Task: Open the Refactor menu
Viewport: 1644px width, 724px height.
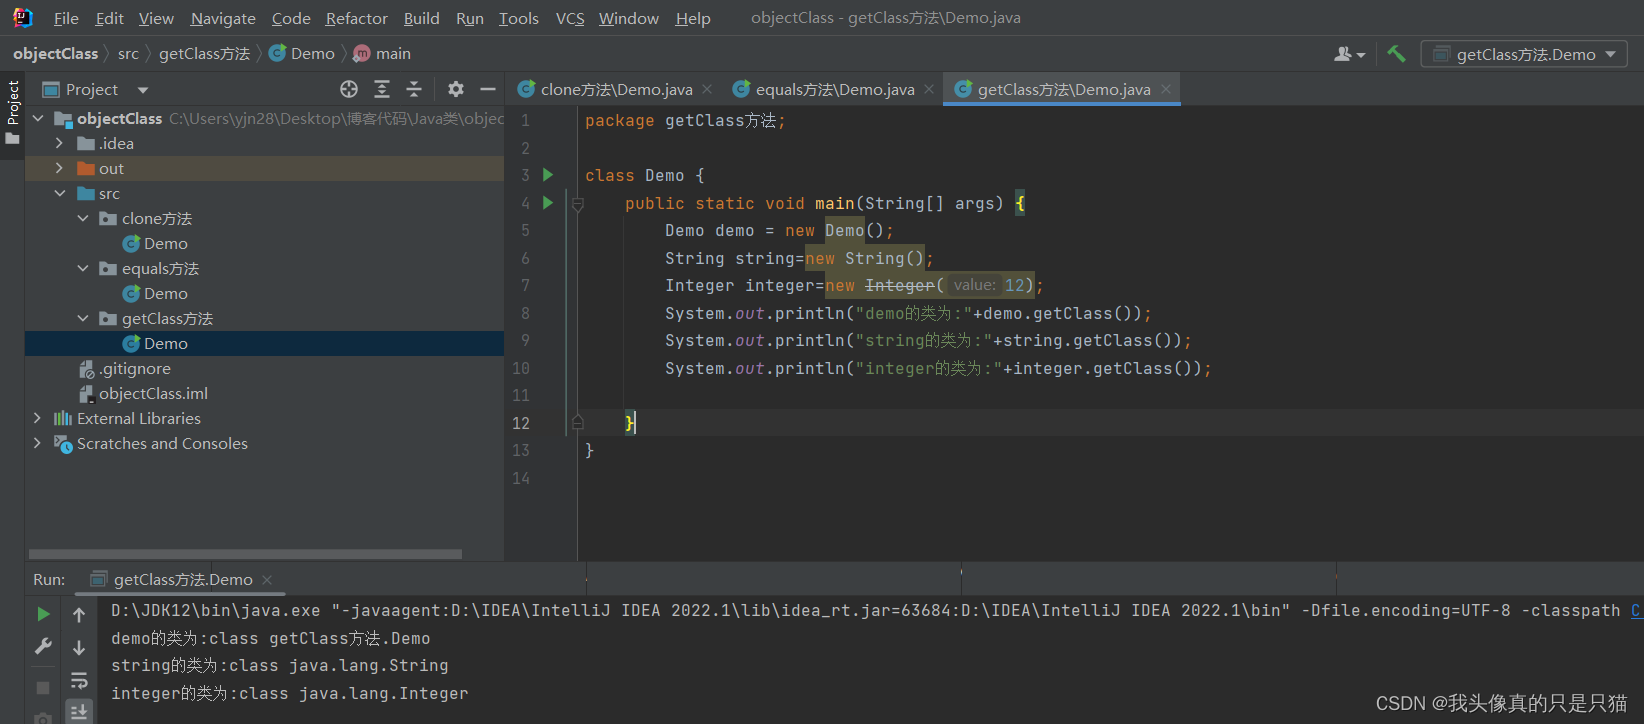Action: click(x=357, y=18)
